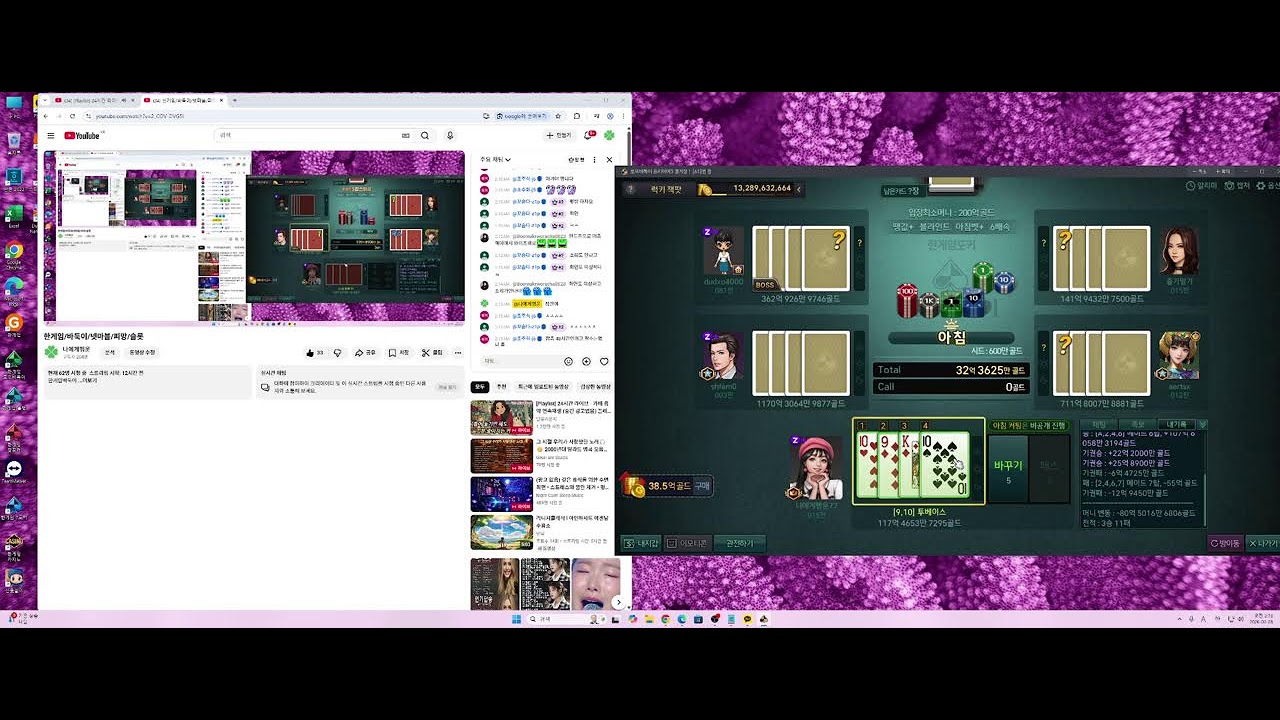Open YouTube notifications bell
The width and height of the screenshot is (1280, 720).
[589, 135]
